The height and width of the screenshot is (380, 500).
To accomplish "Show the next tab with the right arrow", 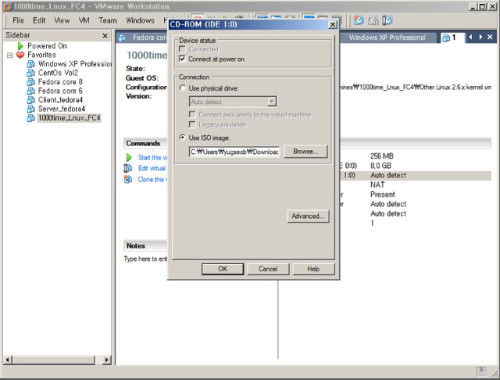I will coord(480,37).
